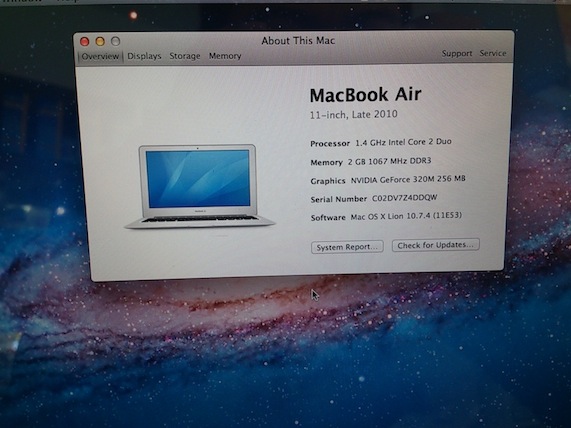
Task: Click the gray zoom window button
Action: [x=115, y=41]
